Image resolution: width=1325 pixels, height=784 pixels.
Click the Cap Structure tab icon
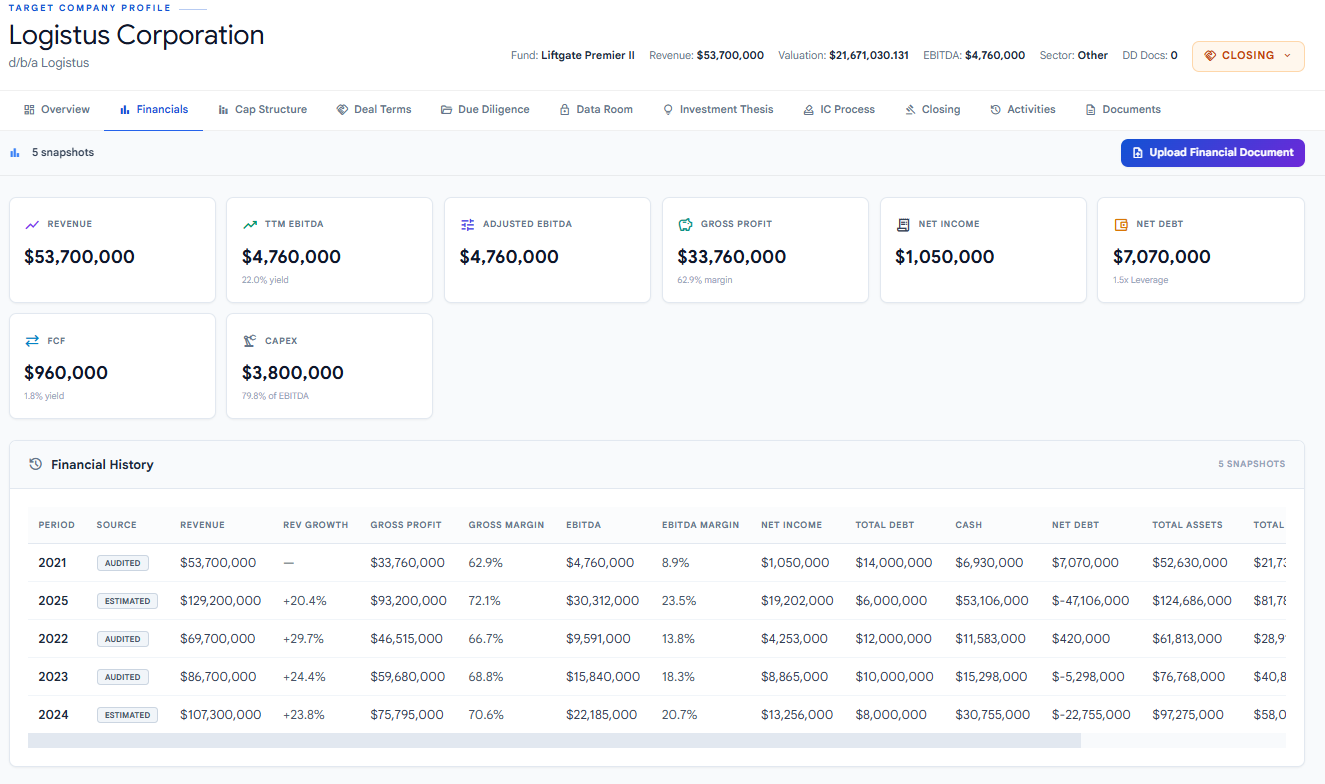point(223,110)
